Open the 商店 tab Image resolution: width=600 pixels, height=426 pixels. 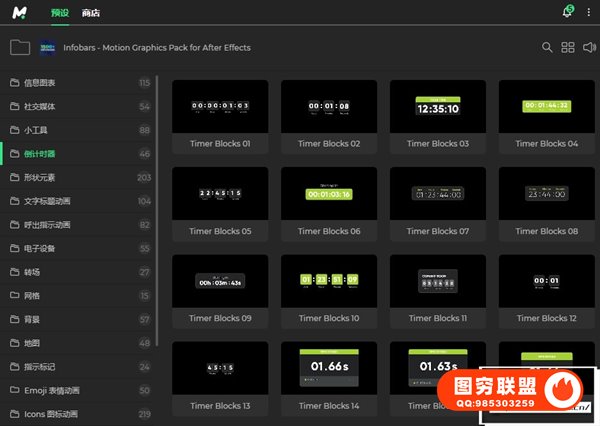coord(91,13)
